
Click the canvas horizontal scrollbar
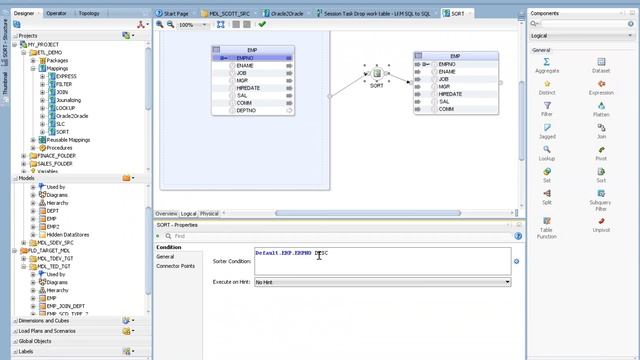pyautogui.click(x=368, y=213)
